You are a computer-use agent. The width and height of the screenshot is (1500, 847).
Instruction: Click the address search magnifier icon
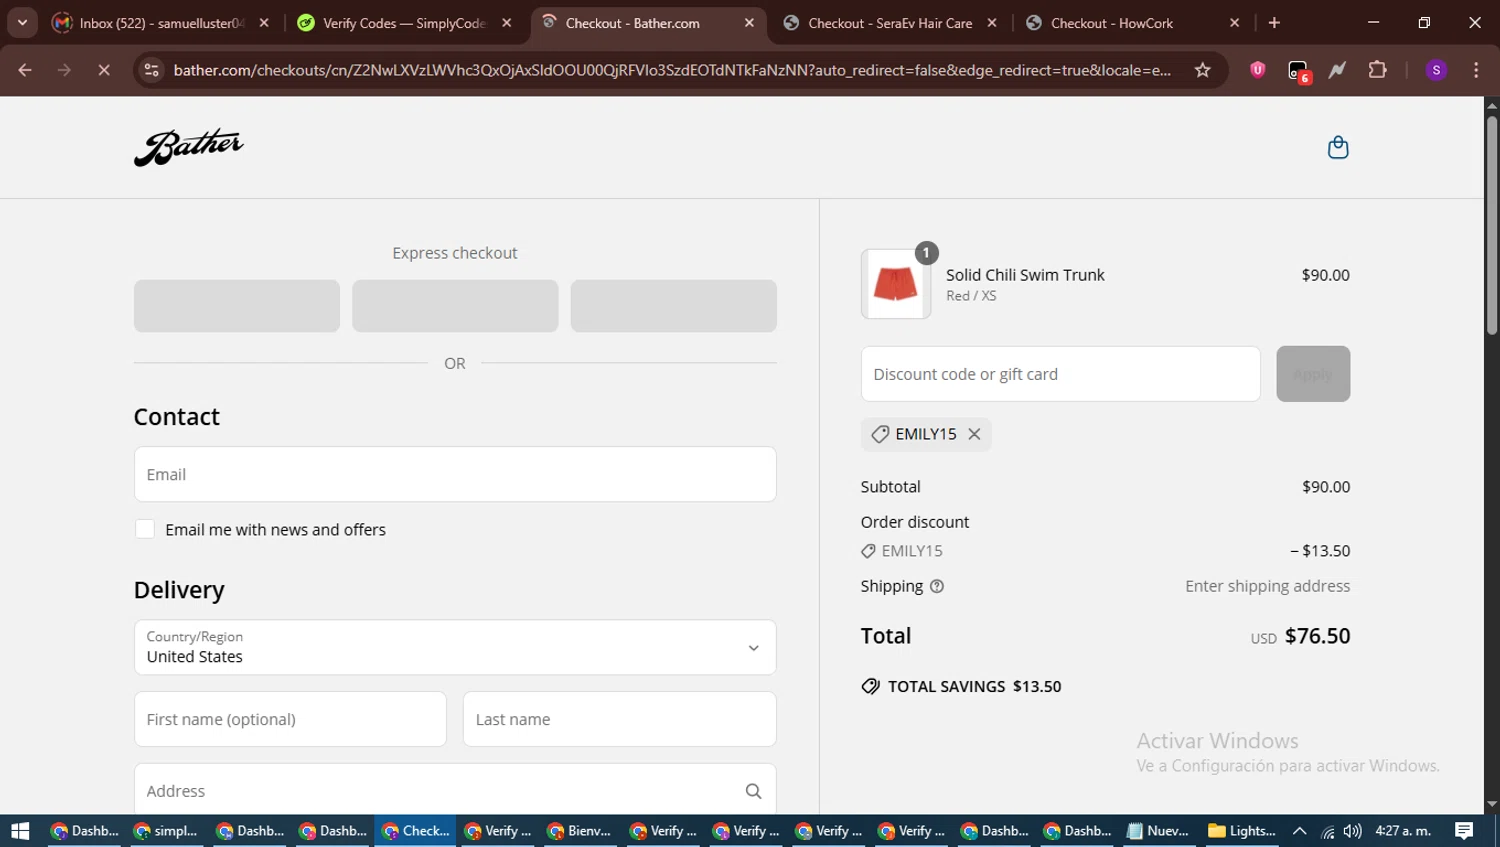coord(753,791)
